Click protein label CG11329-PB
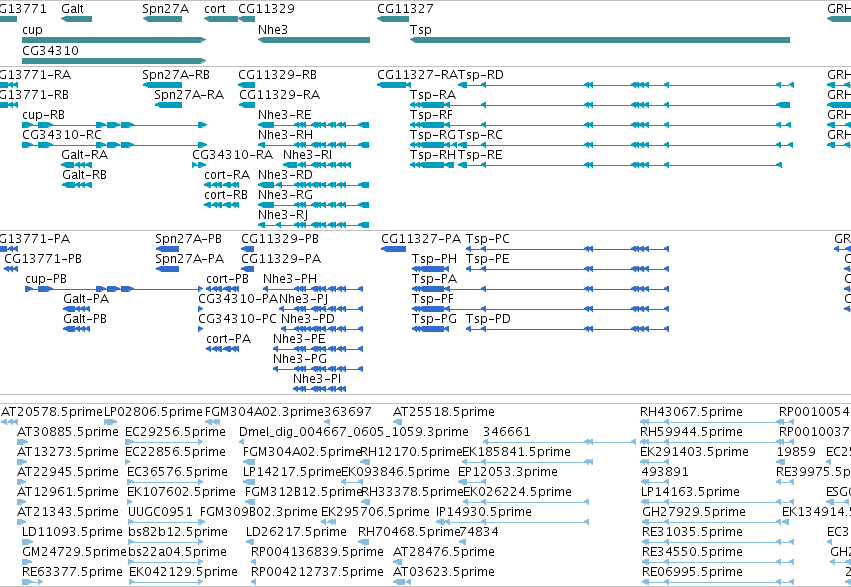This screenshot has height=587, width=851. point(280,239)
